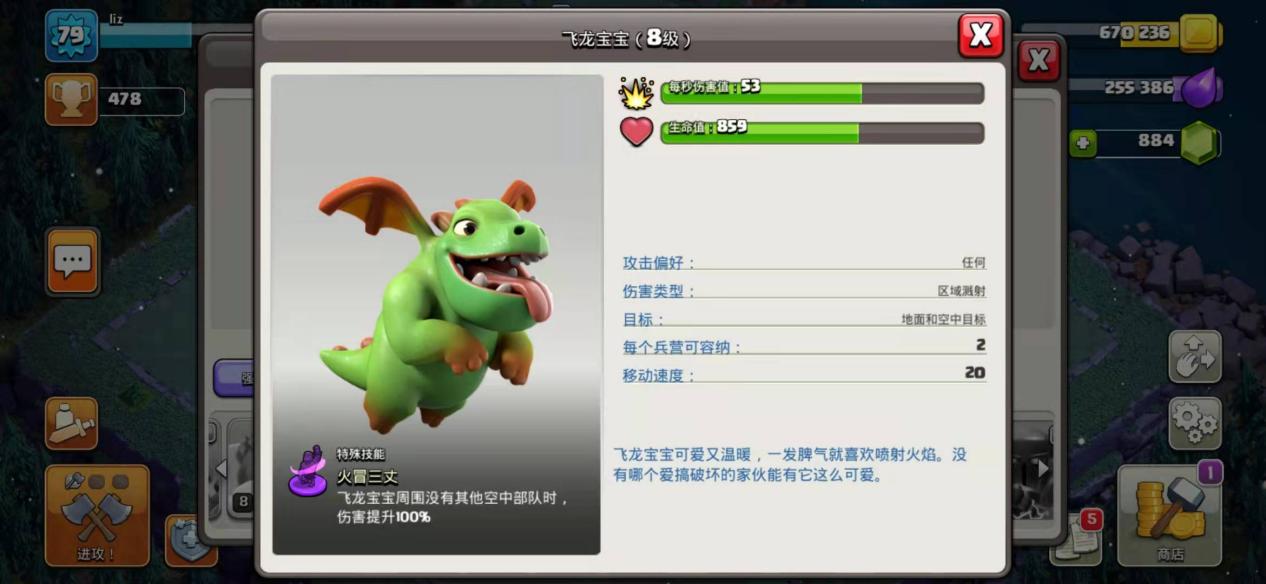The width and height of the screenshot is (1266, 584).
Task: Open the settings gear icon
Action: click(1194, 423)
